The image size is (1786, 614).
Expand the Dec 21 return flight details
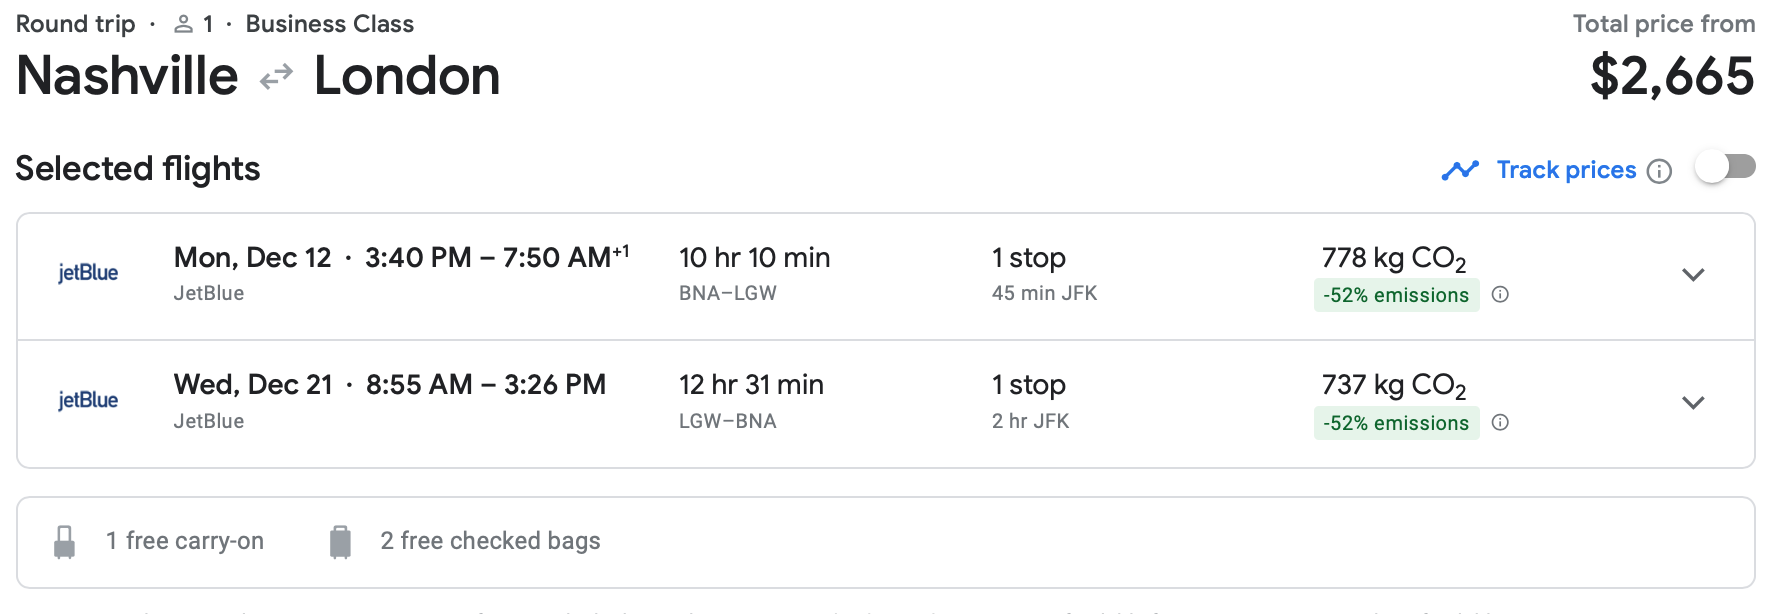click(1693, 403)
